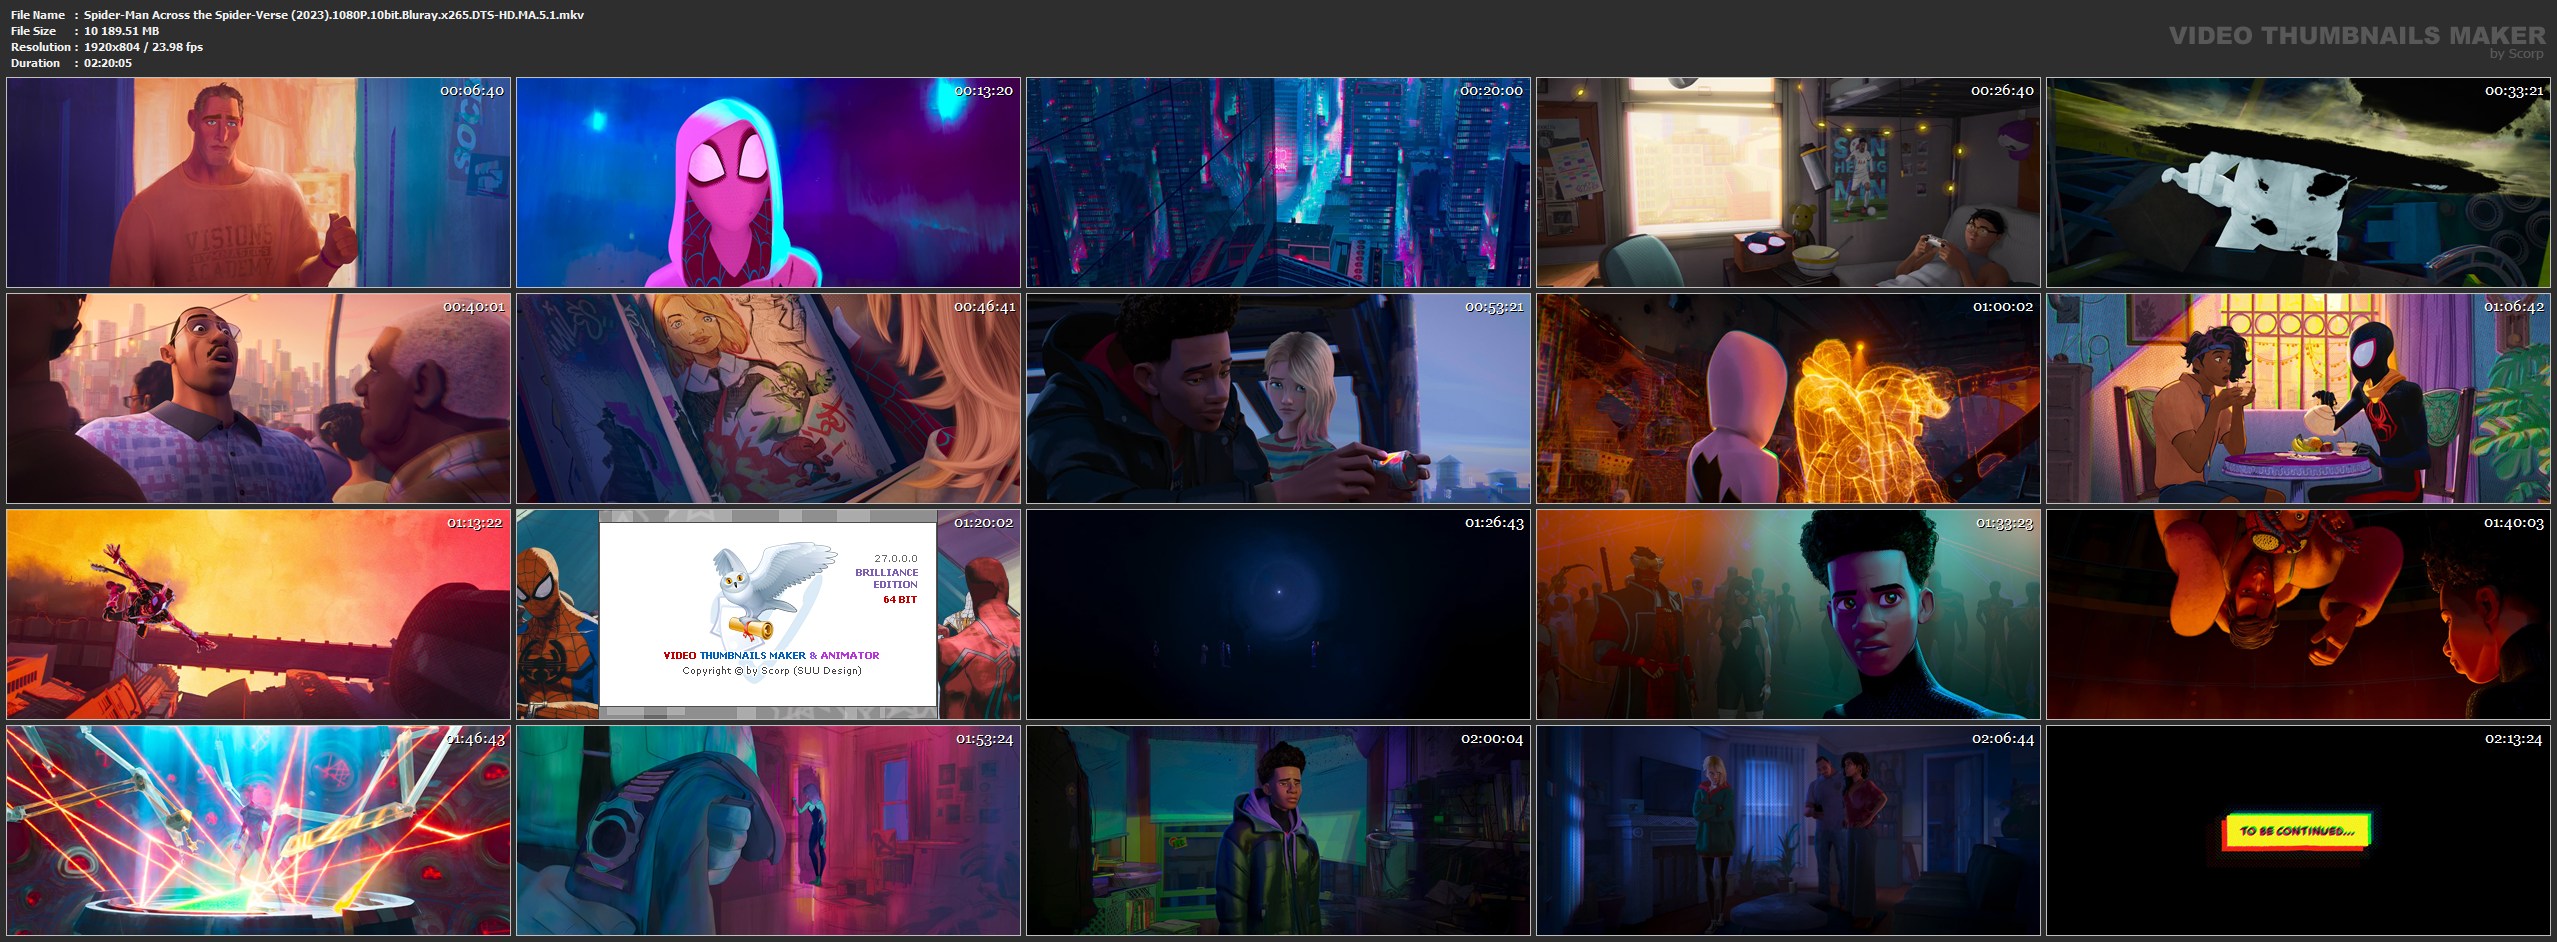Image resolution: width=2557 pixels, height=942 pixels.
Task: Click the bedroom scene thumbnail at 00:26:40
Action: point(1788,183)
